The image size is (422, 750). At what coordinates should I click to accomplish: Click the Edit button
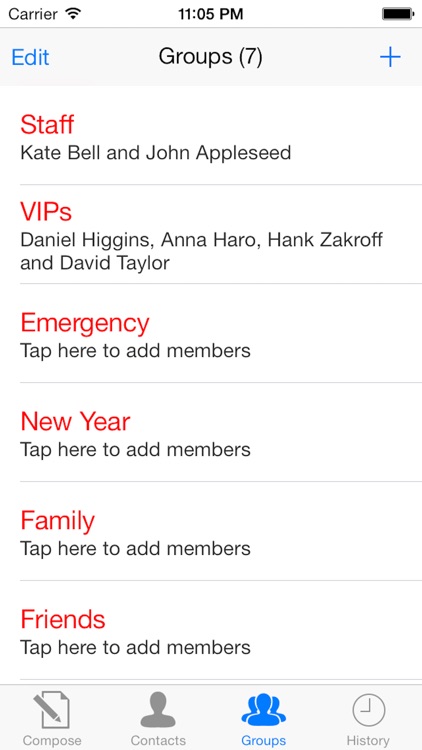pyautogui.click(x=30, y=57)
